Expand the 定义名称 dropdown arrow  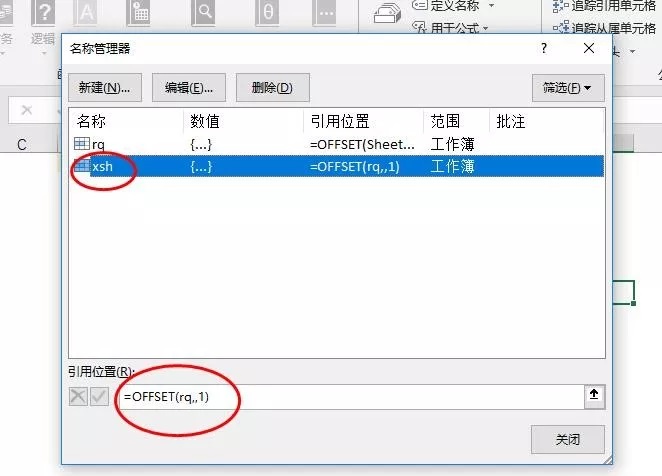(x=491, y=5)
